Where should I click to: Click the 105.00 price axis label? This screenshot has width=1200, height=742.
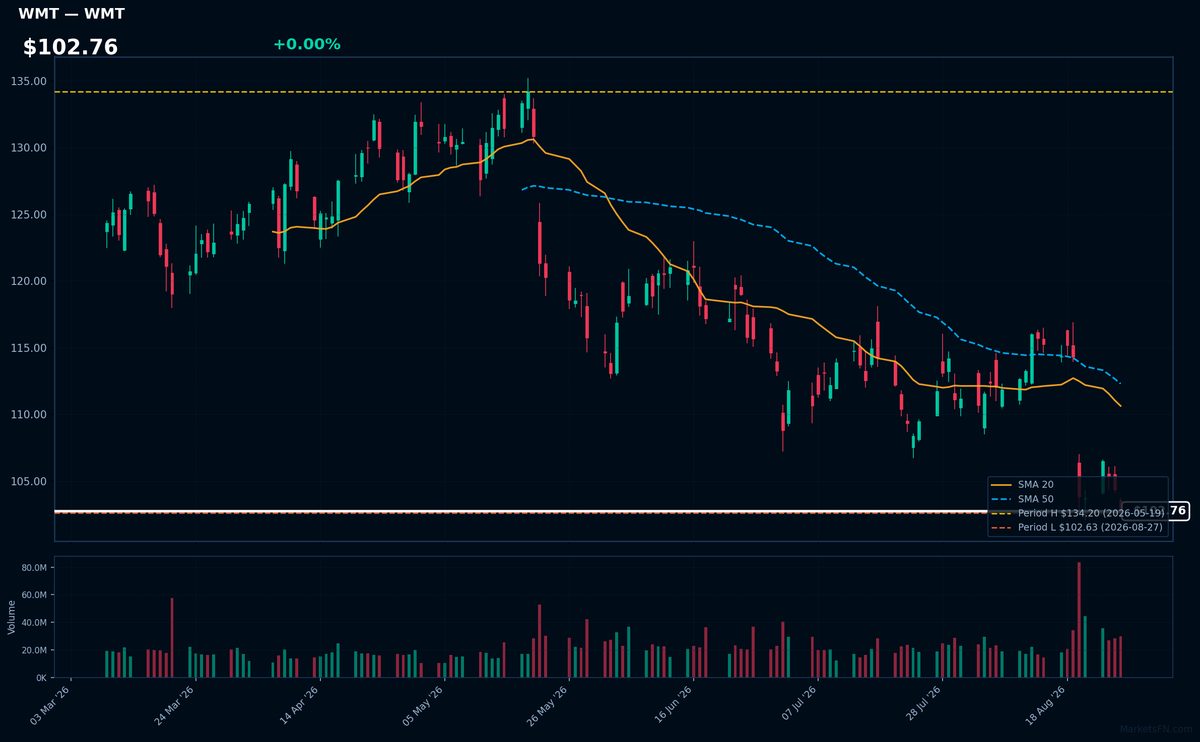pos(29,481)
